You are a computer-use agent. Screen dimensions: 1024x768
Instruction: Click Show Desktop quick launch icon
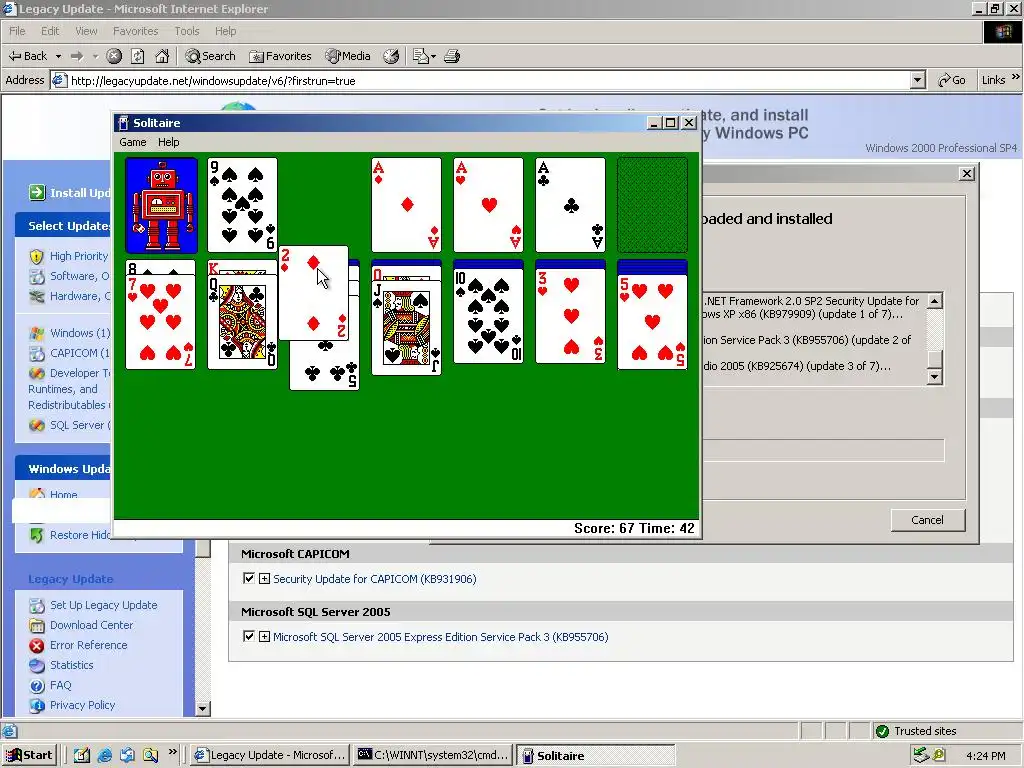82,756
